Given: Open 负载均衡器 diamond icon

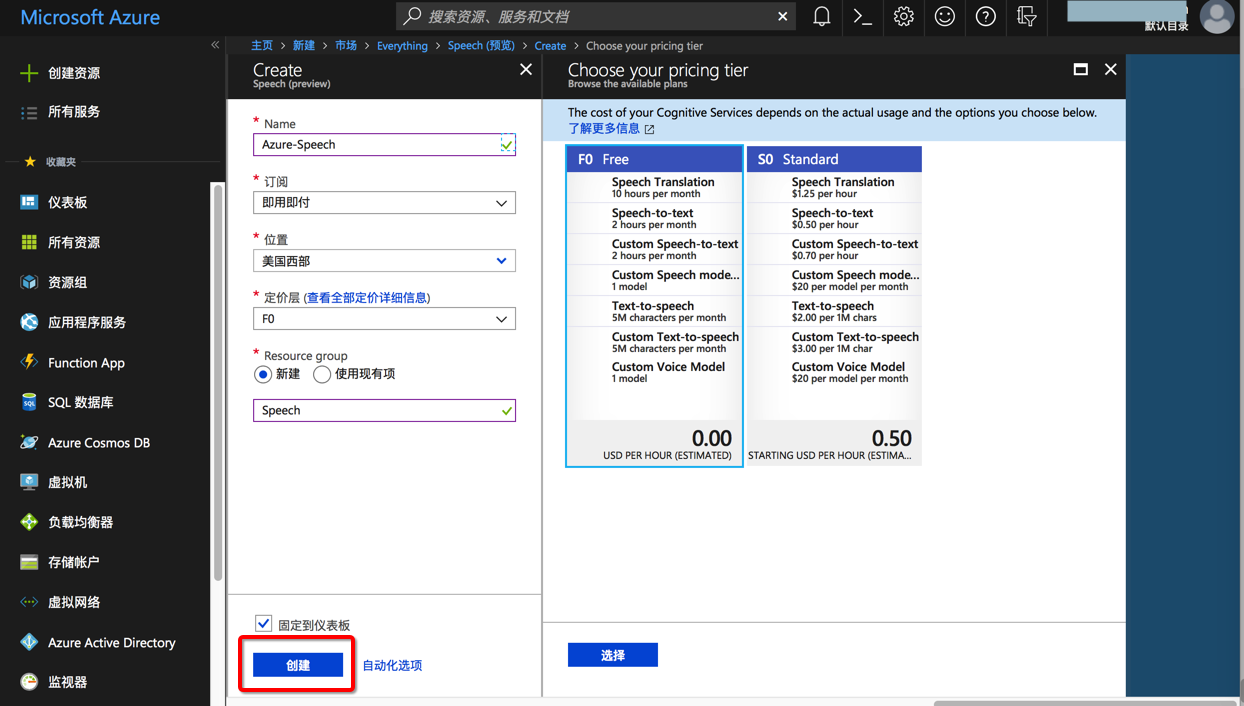Looking at the screenshot, I should (29, 522).
